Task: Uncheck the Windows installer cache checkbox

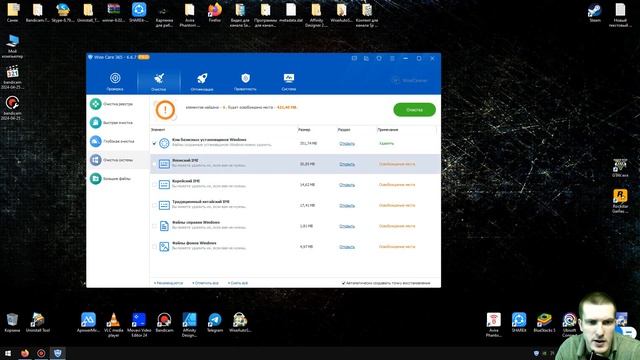Action: coord(154,143)
